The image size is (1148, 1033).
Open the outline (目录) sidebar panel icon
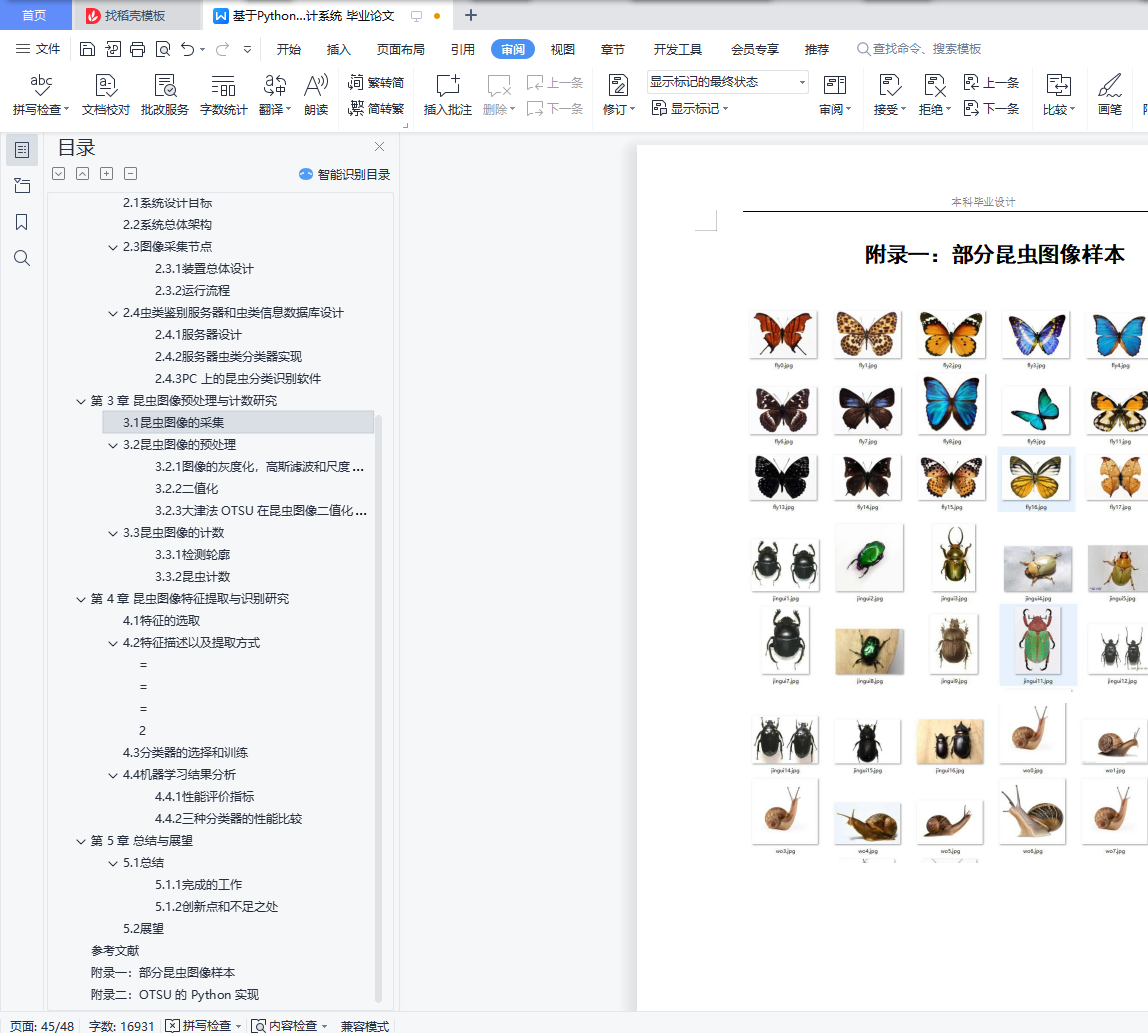22,150
